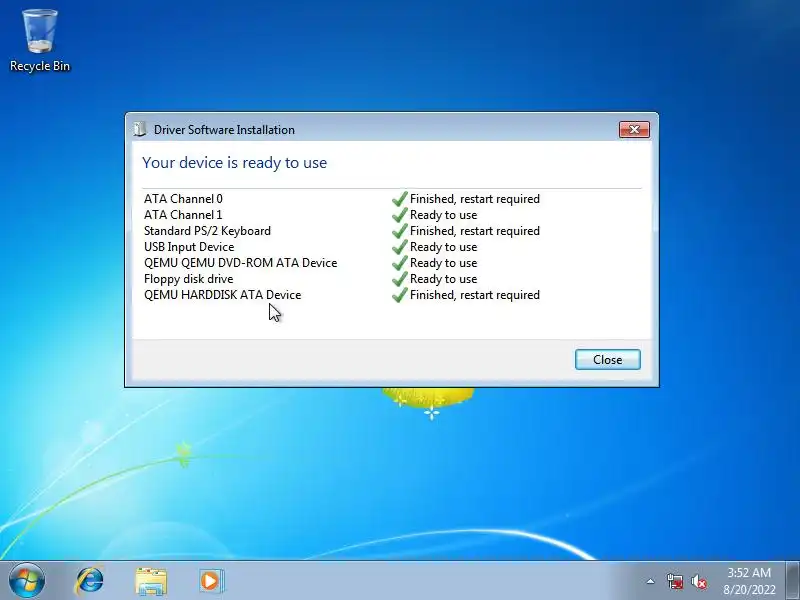800x600 pixels.
Task: Select the 'Standard PS/2 Keyboard' entry
Action: click(x=207, y=231)
